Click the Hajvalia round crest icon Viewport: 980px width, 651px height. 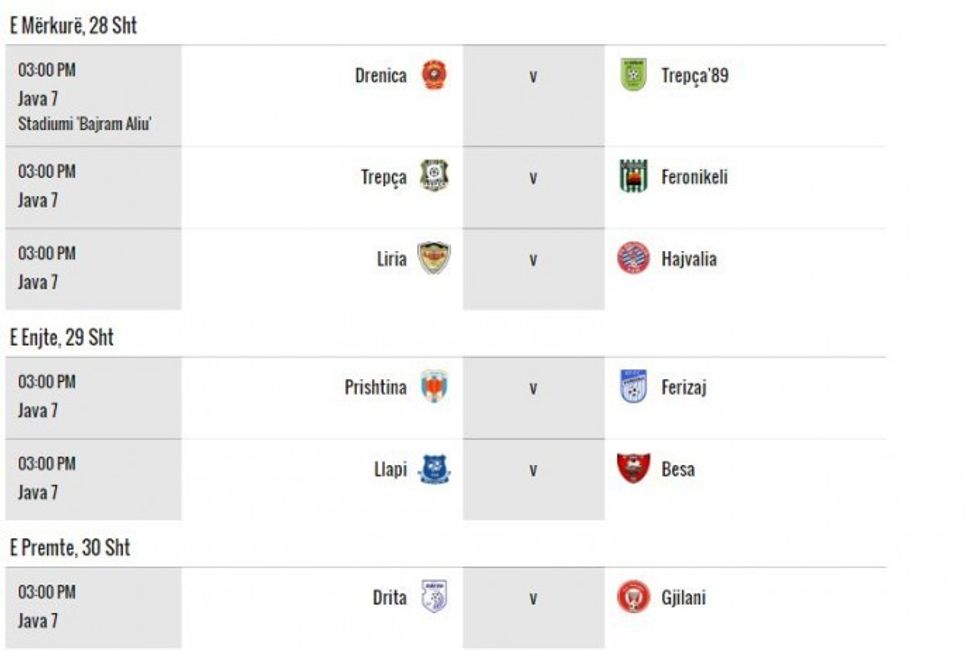(633, 258)
